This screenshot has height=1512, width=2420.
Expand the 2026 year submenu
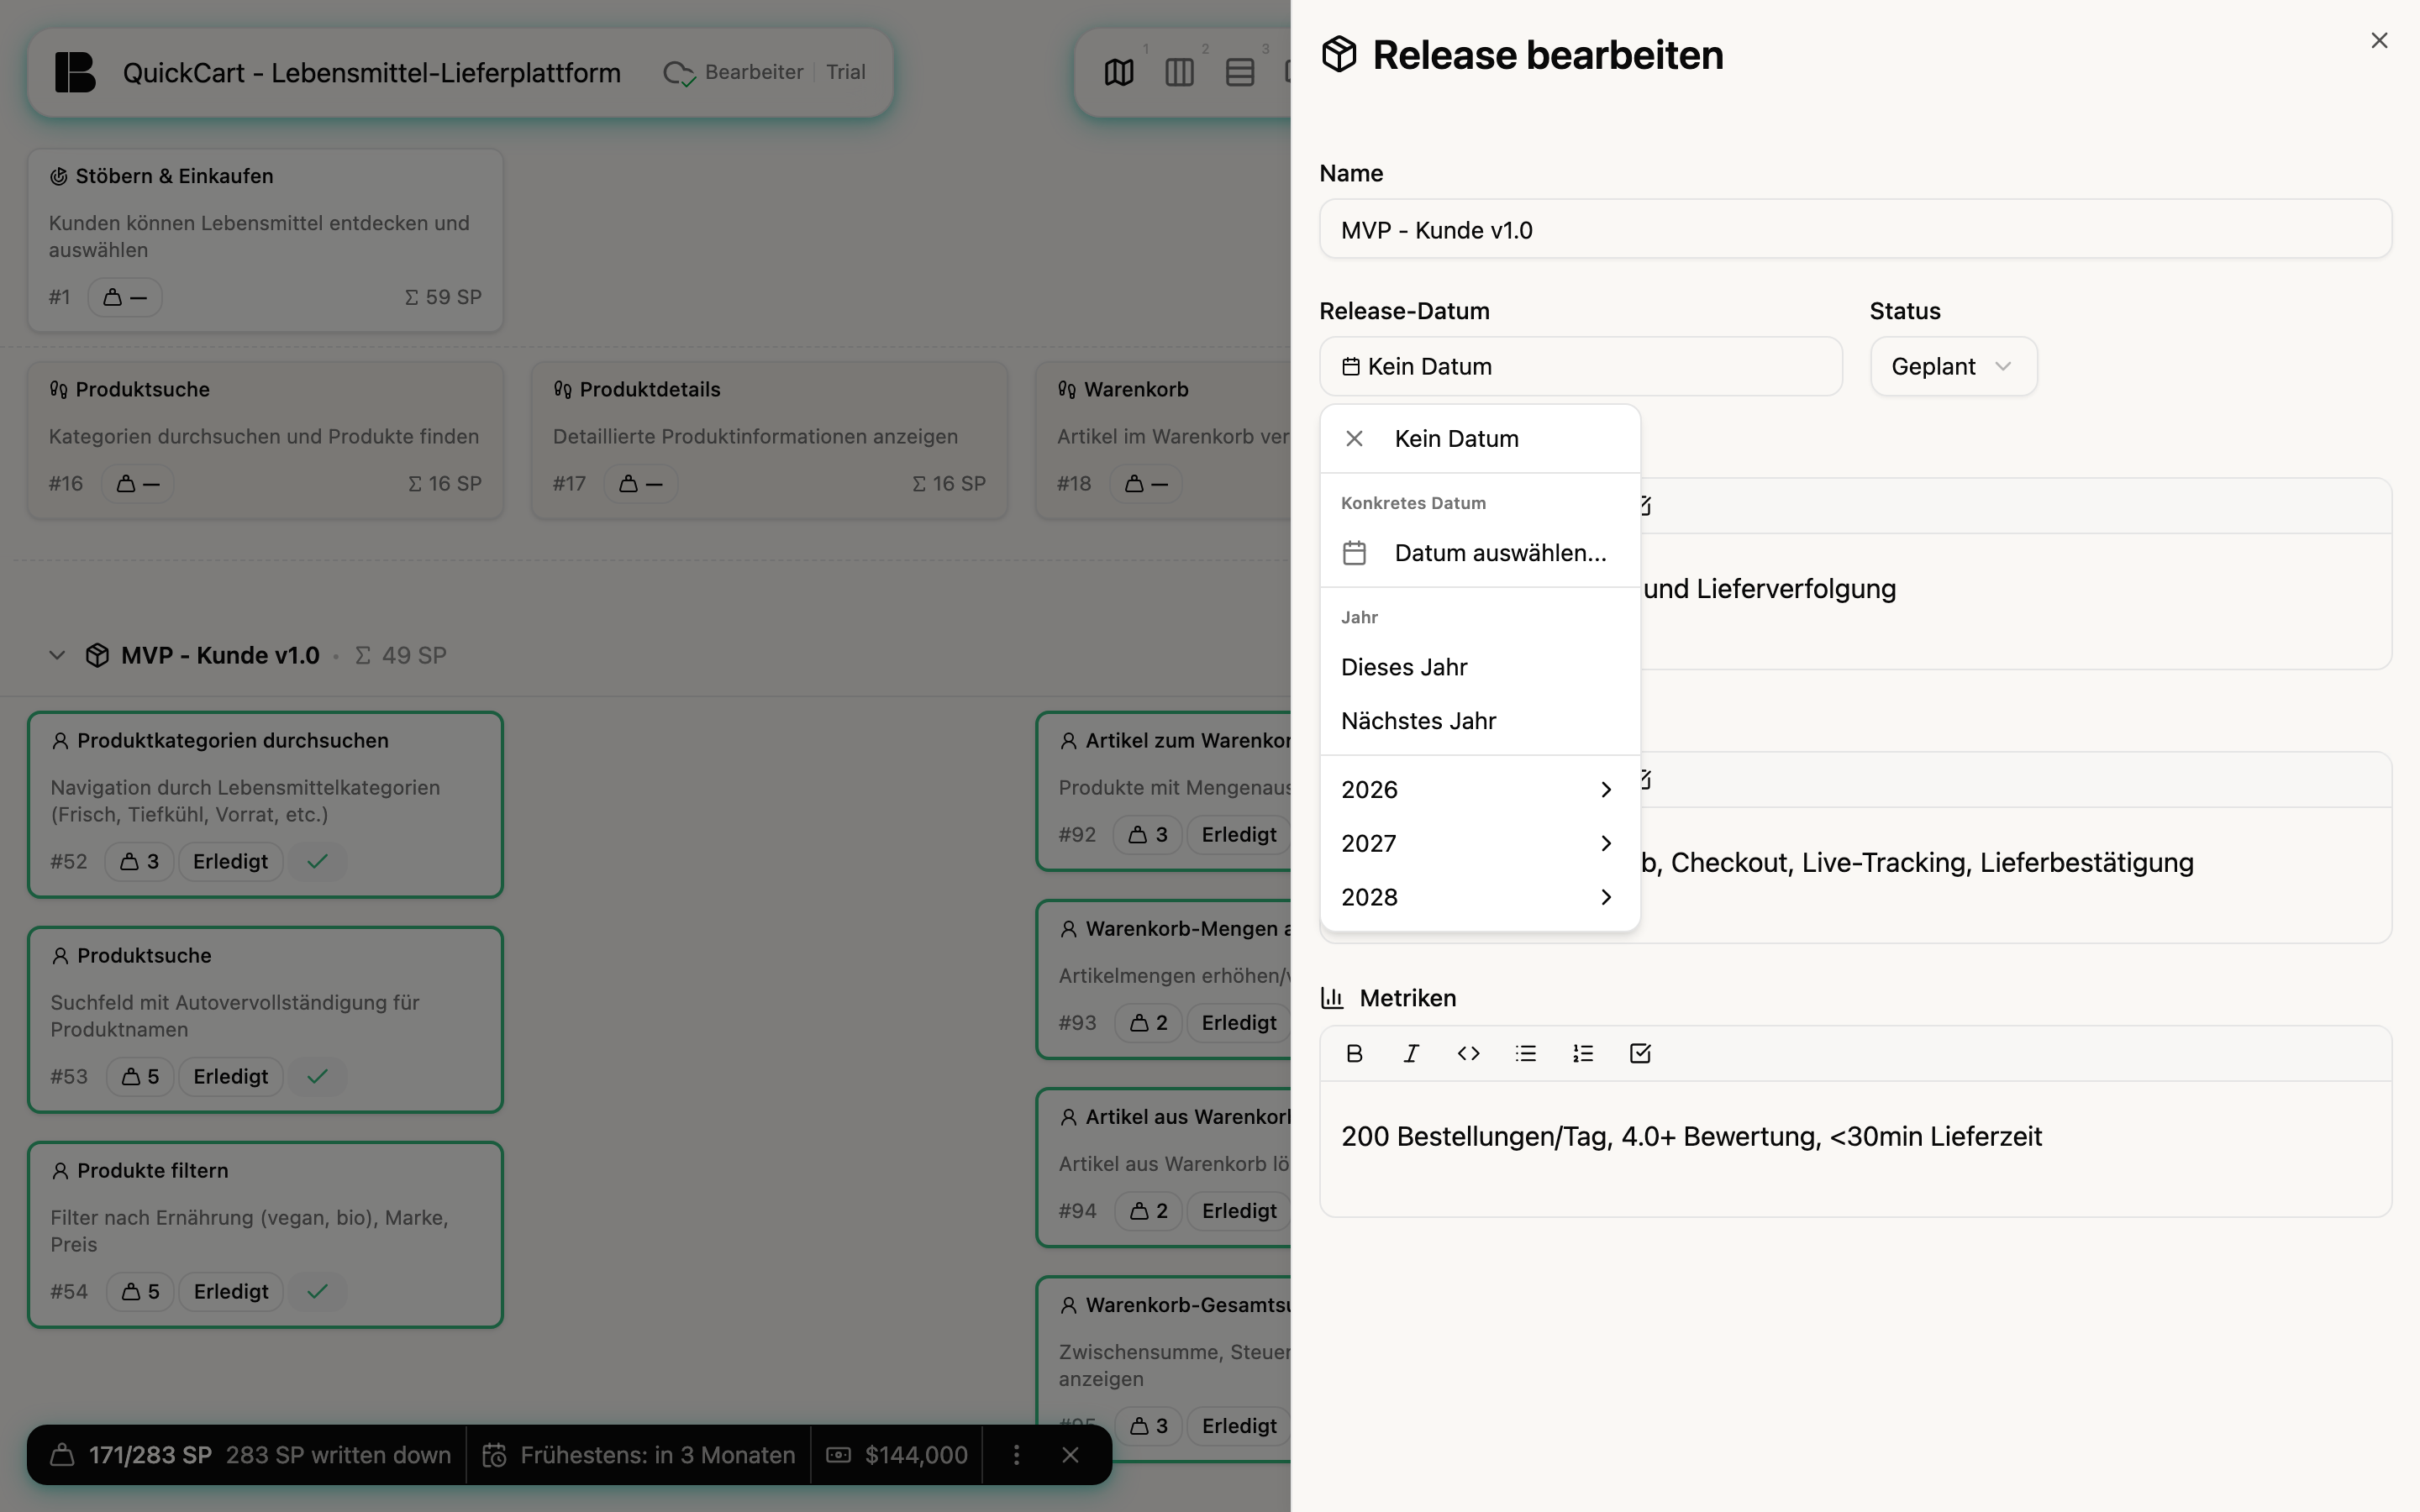pos(1479,789)
